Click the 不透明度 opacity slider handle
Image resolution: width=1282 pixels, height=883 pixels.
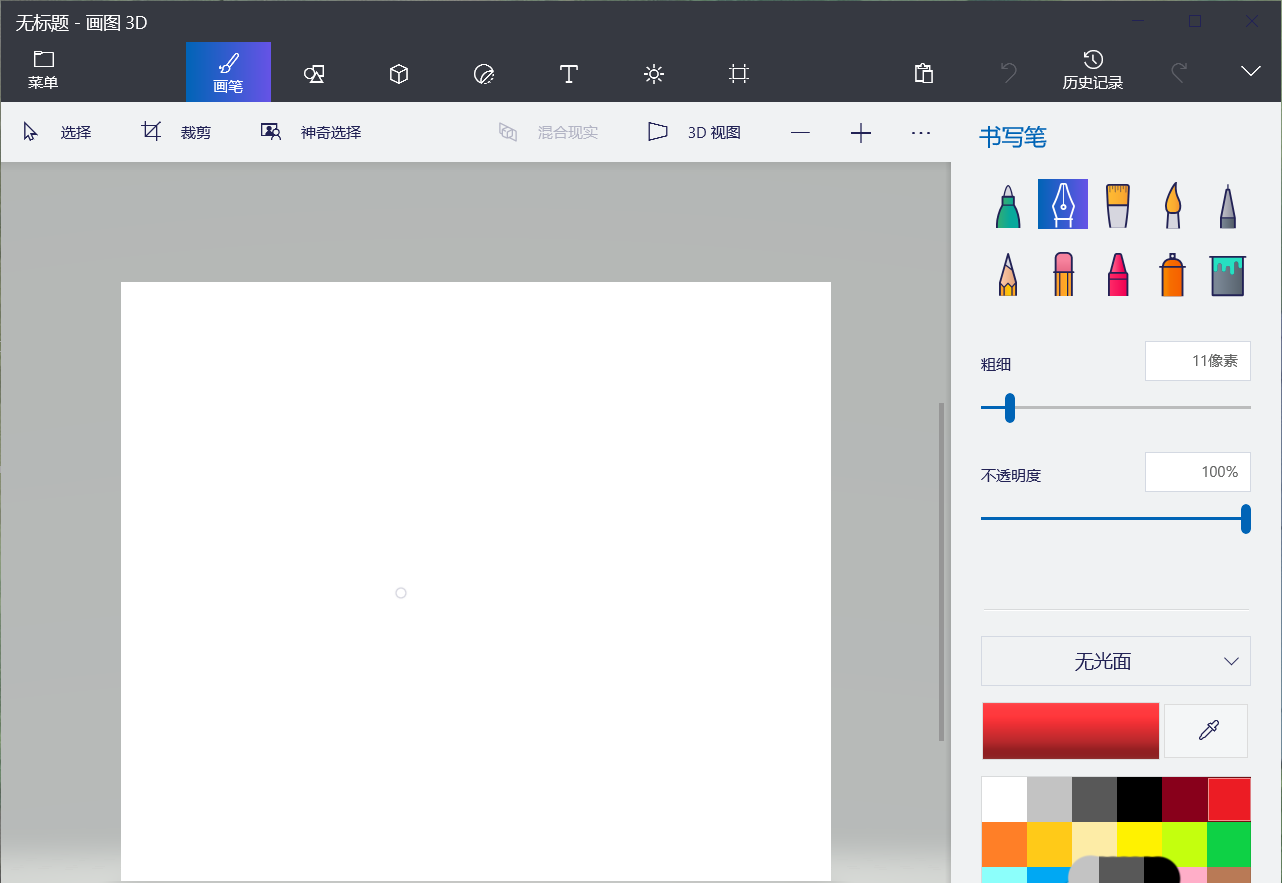pos(1245,518)
